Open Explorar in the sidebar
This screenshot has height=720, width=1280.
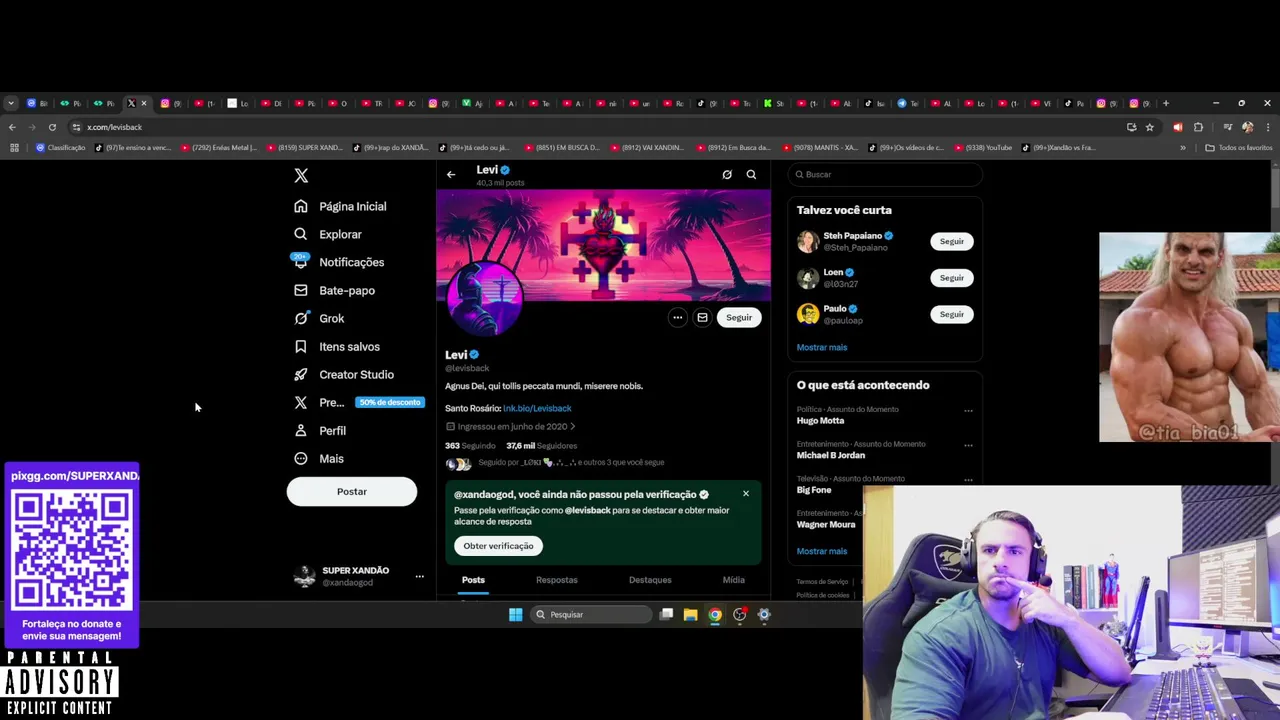[x=328, y=234]
